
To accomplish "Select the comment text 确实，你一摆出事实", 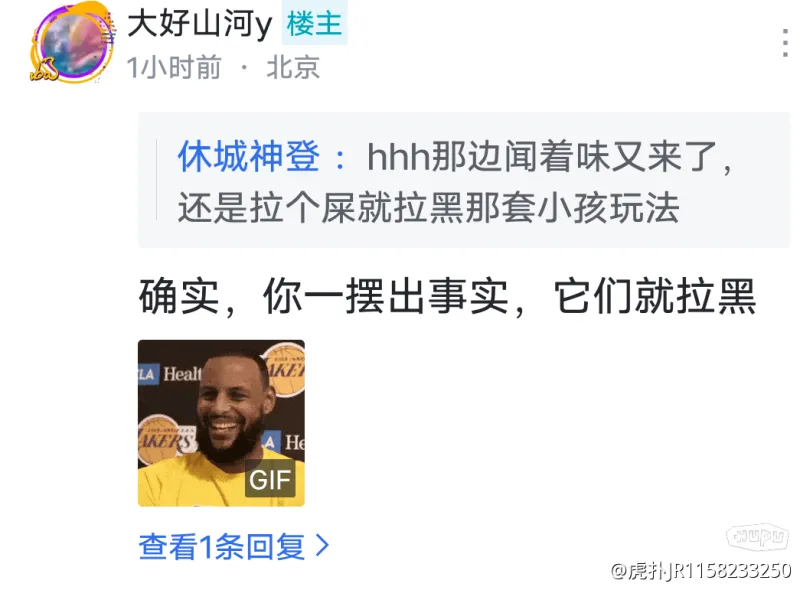I will pos(324,297).
